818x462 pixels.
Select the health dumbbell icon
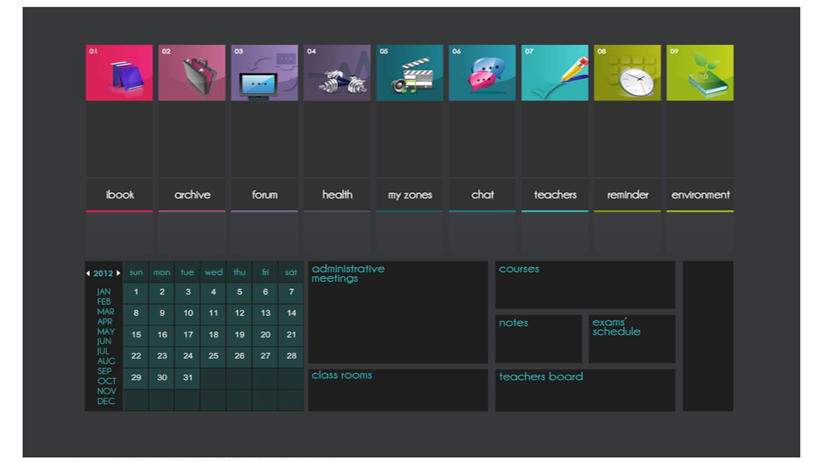(x=337, y=73)
